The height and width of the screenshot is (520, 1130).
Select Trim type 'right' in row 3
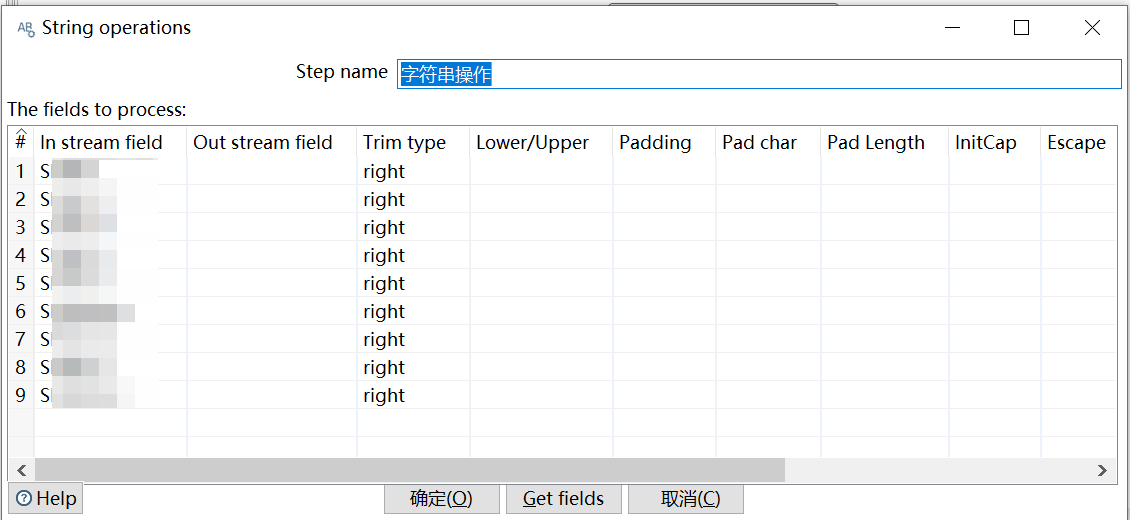[413, 228]
